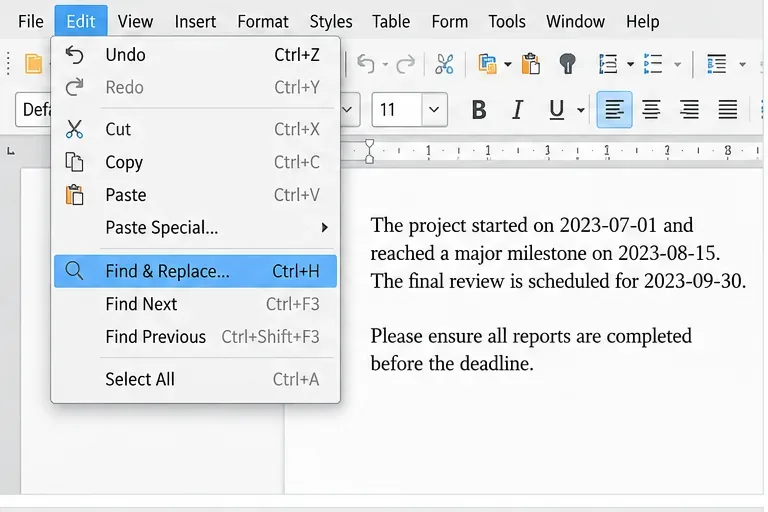Open the Table menu

click(x=391, y=22)
